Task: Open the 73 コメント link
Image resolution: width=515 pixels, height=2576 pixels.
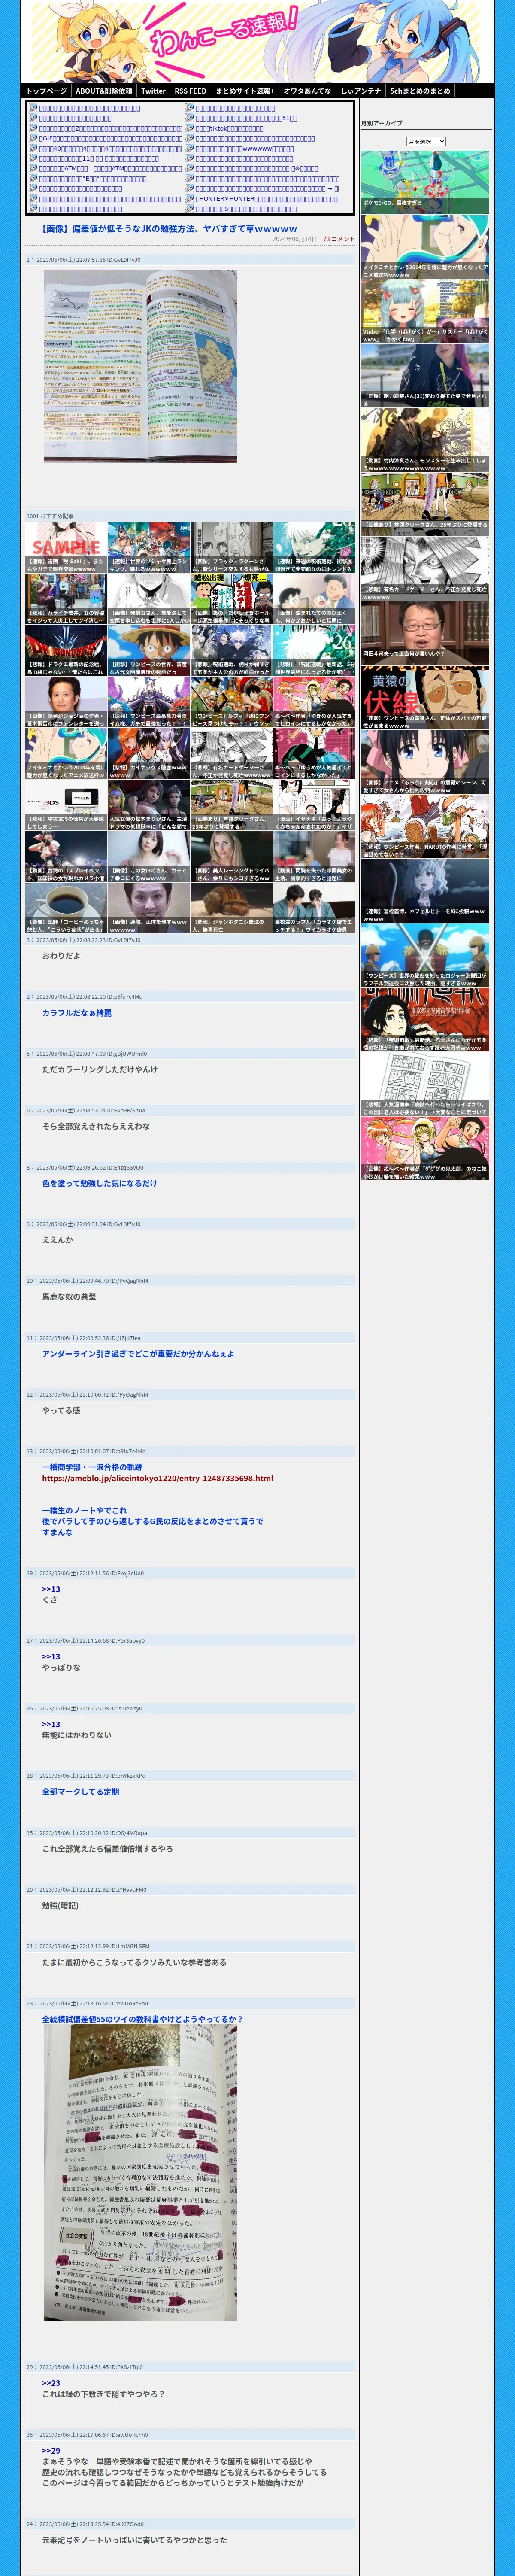Action: [x=338, y=239]
